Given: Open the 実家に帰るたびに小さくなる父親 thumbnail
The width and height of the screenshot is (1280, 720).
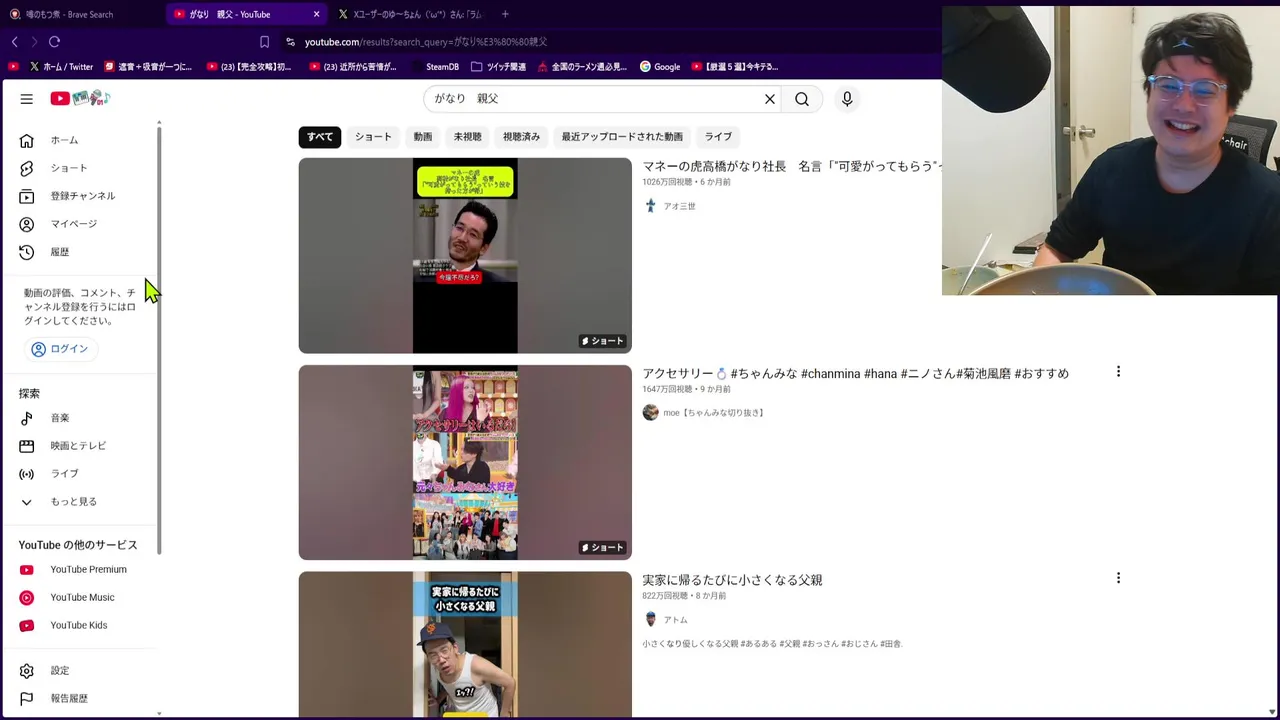Looking at the screenshot, I should 465,644.
